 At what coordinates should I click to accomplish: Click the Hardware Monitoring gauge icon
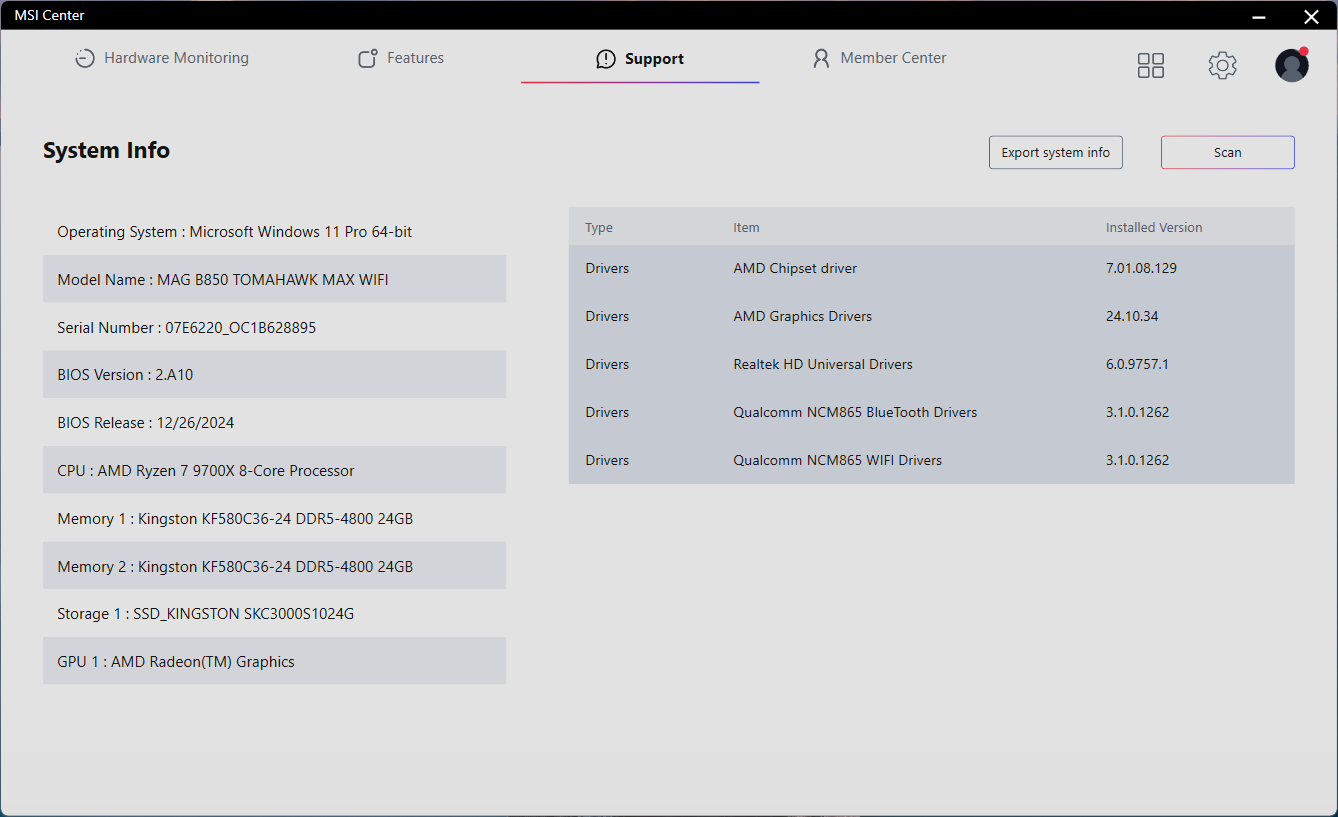tap(85, 59)
